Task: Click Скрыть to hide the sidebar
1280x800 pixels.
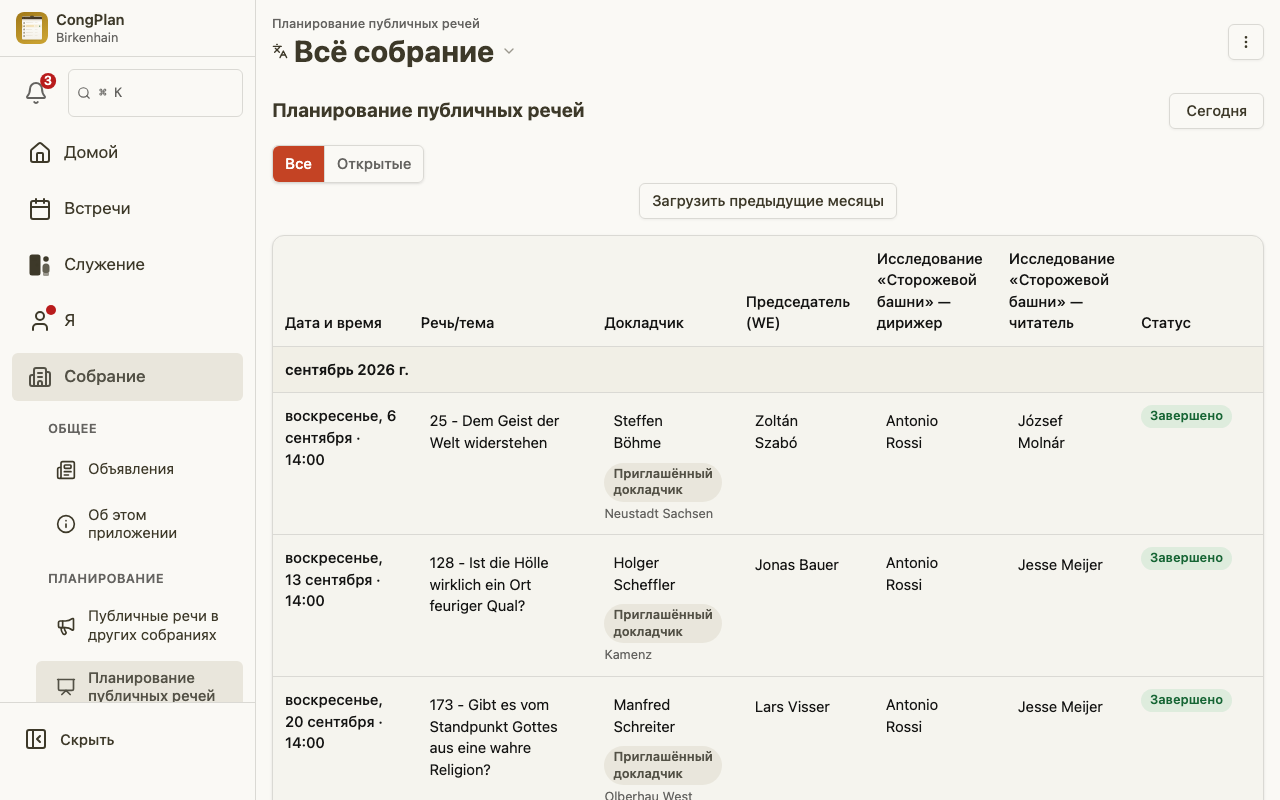Action: click(127, 740)
